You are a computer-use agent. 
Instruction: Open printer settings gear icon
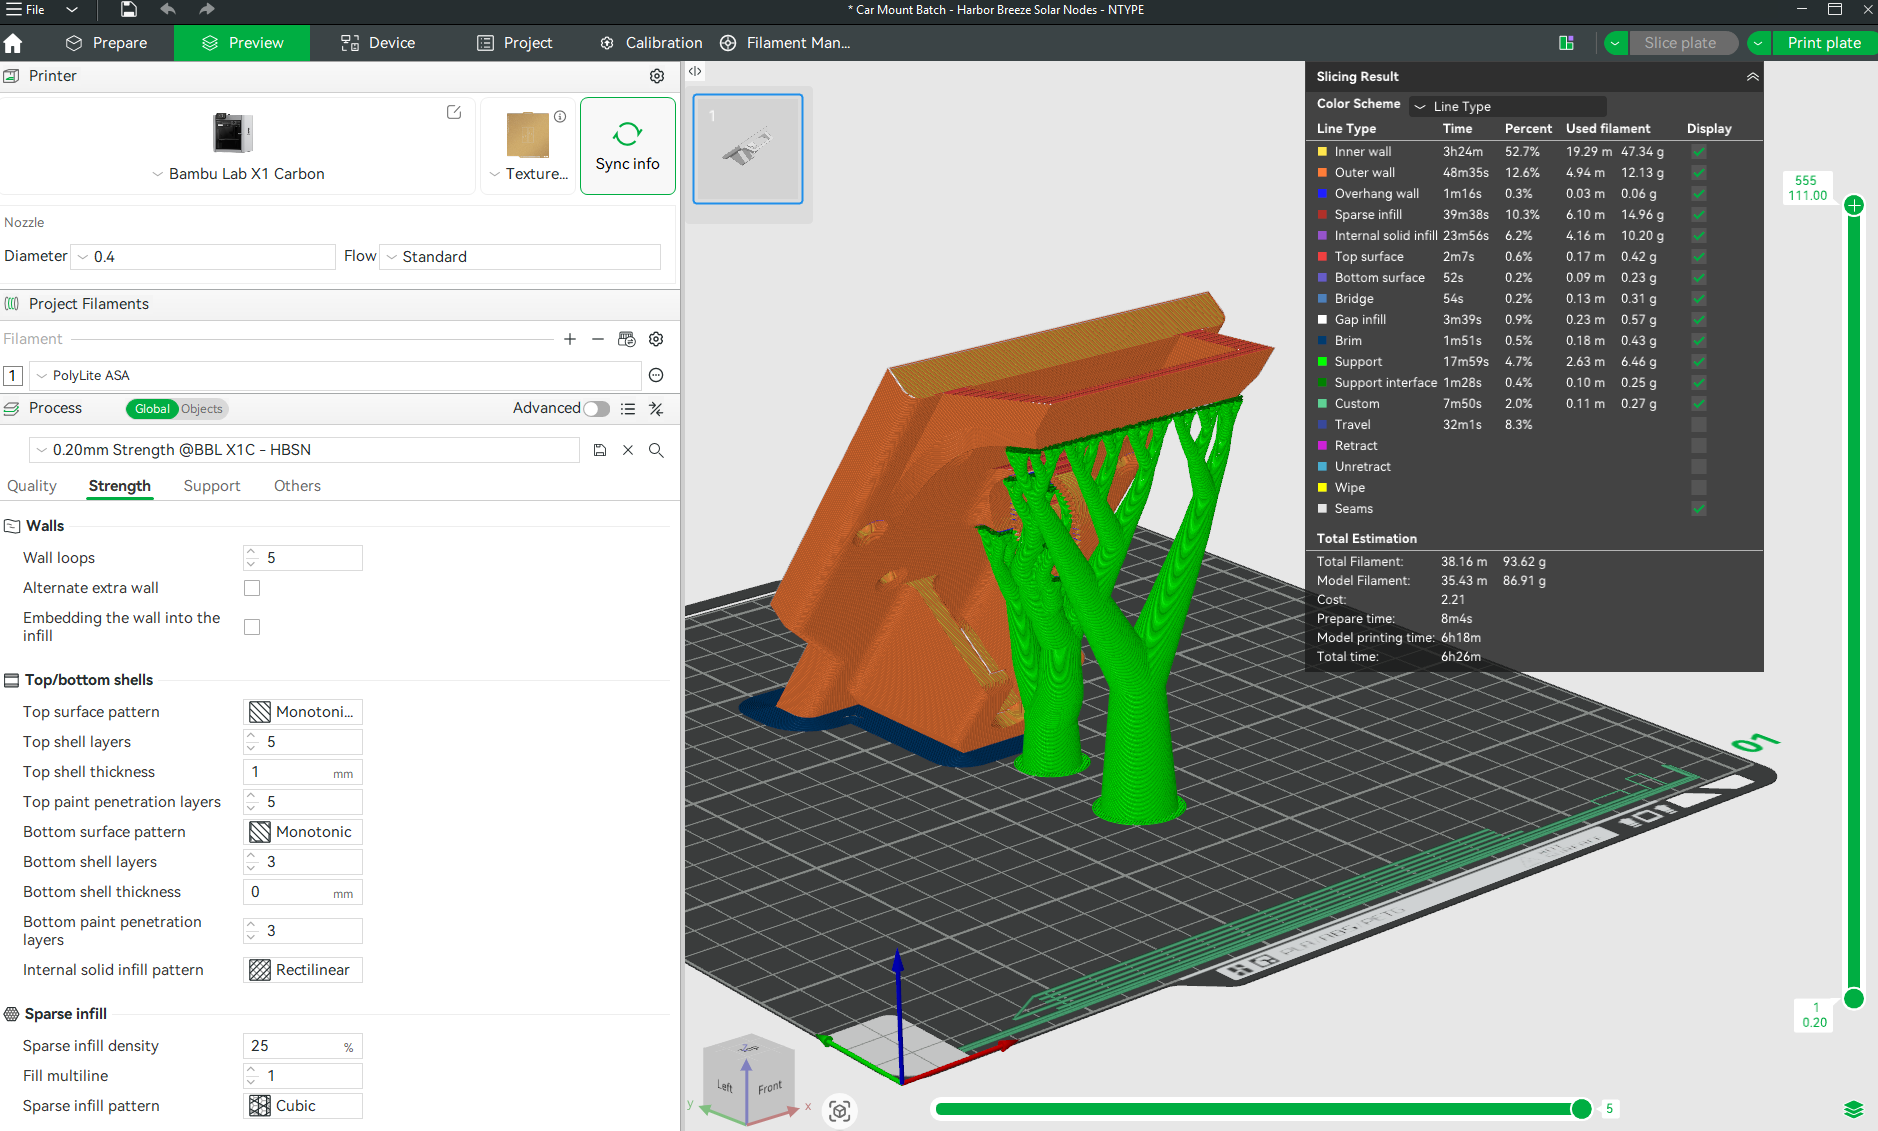657,76
